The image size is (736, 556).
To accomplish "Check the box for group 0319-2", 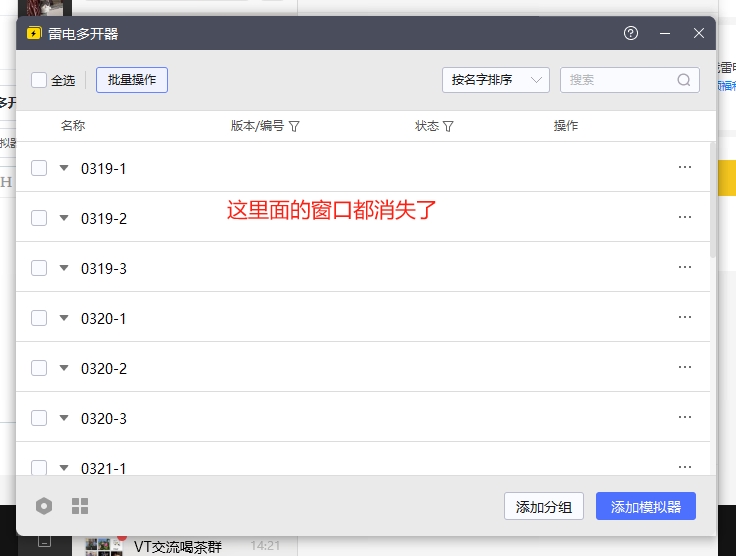I will 39,218.
